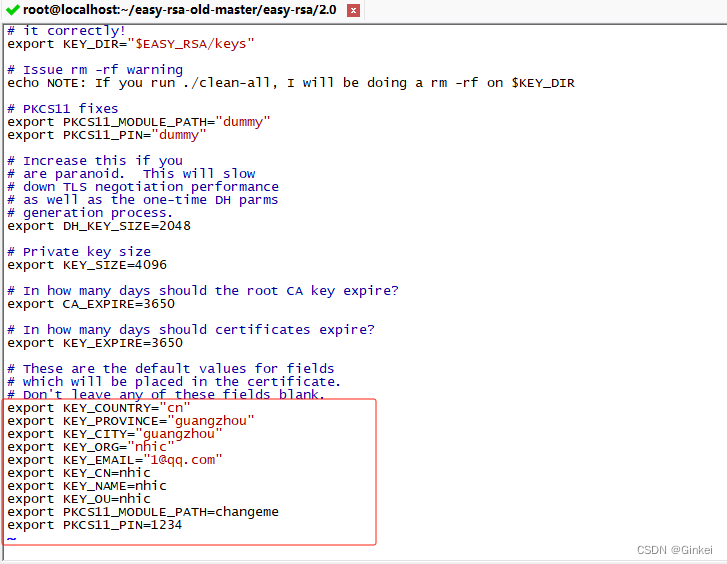Click the export KEY_EXPIRE=3650 line

coord(95,342)
